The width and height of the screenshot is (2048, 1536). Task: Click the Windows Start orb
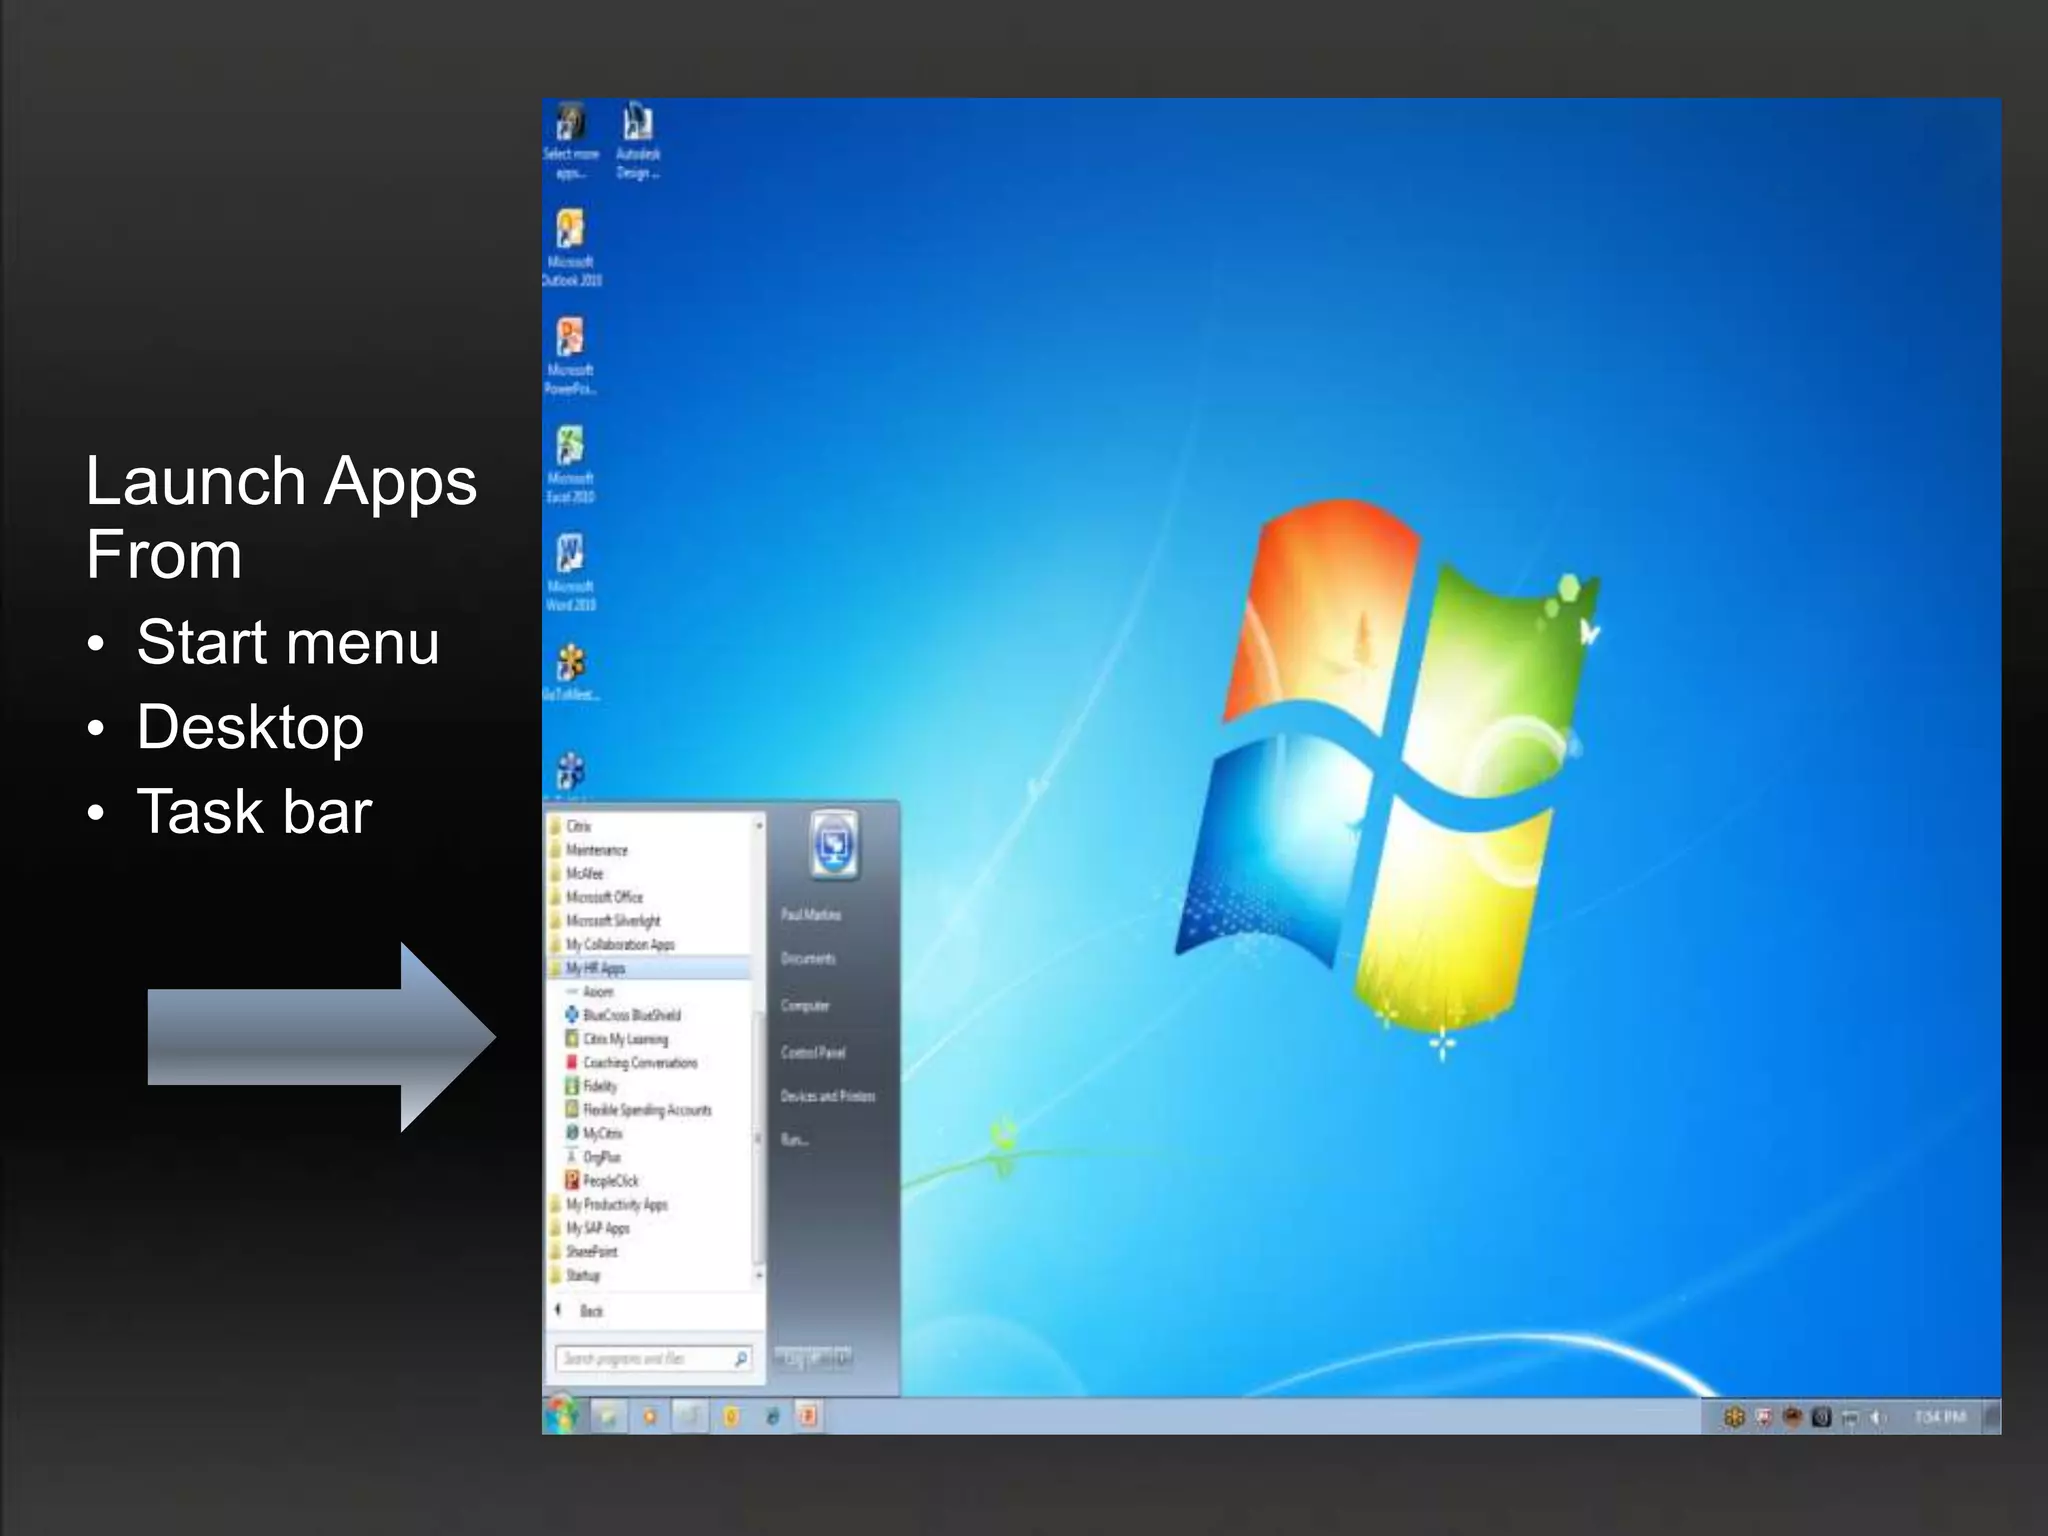(563, 1414)
